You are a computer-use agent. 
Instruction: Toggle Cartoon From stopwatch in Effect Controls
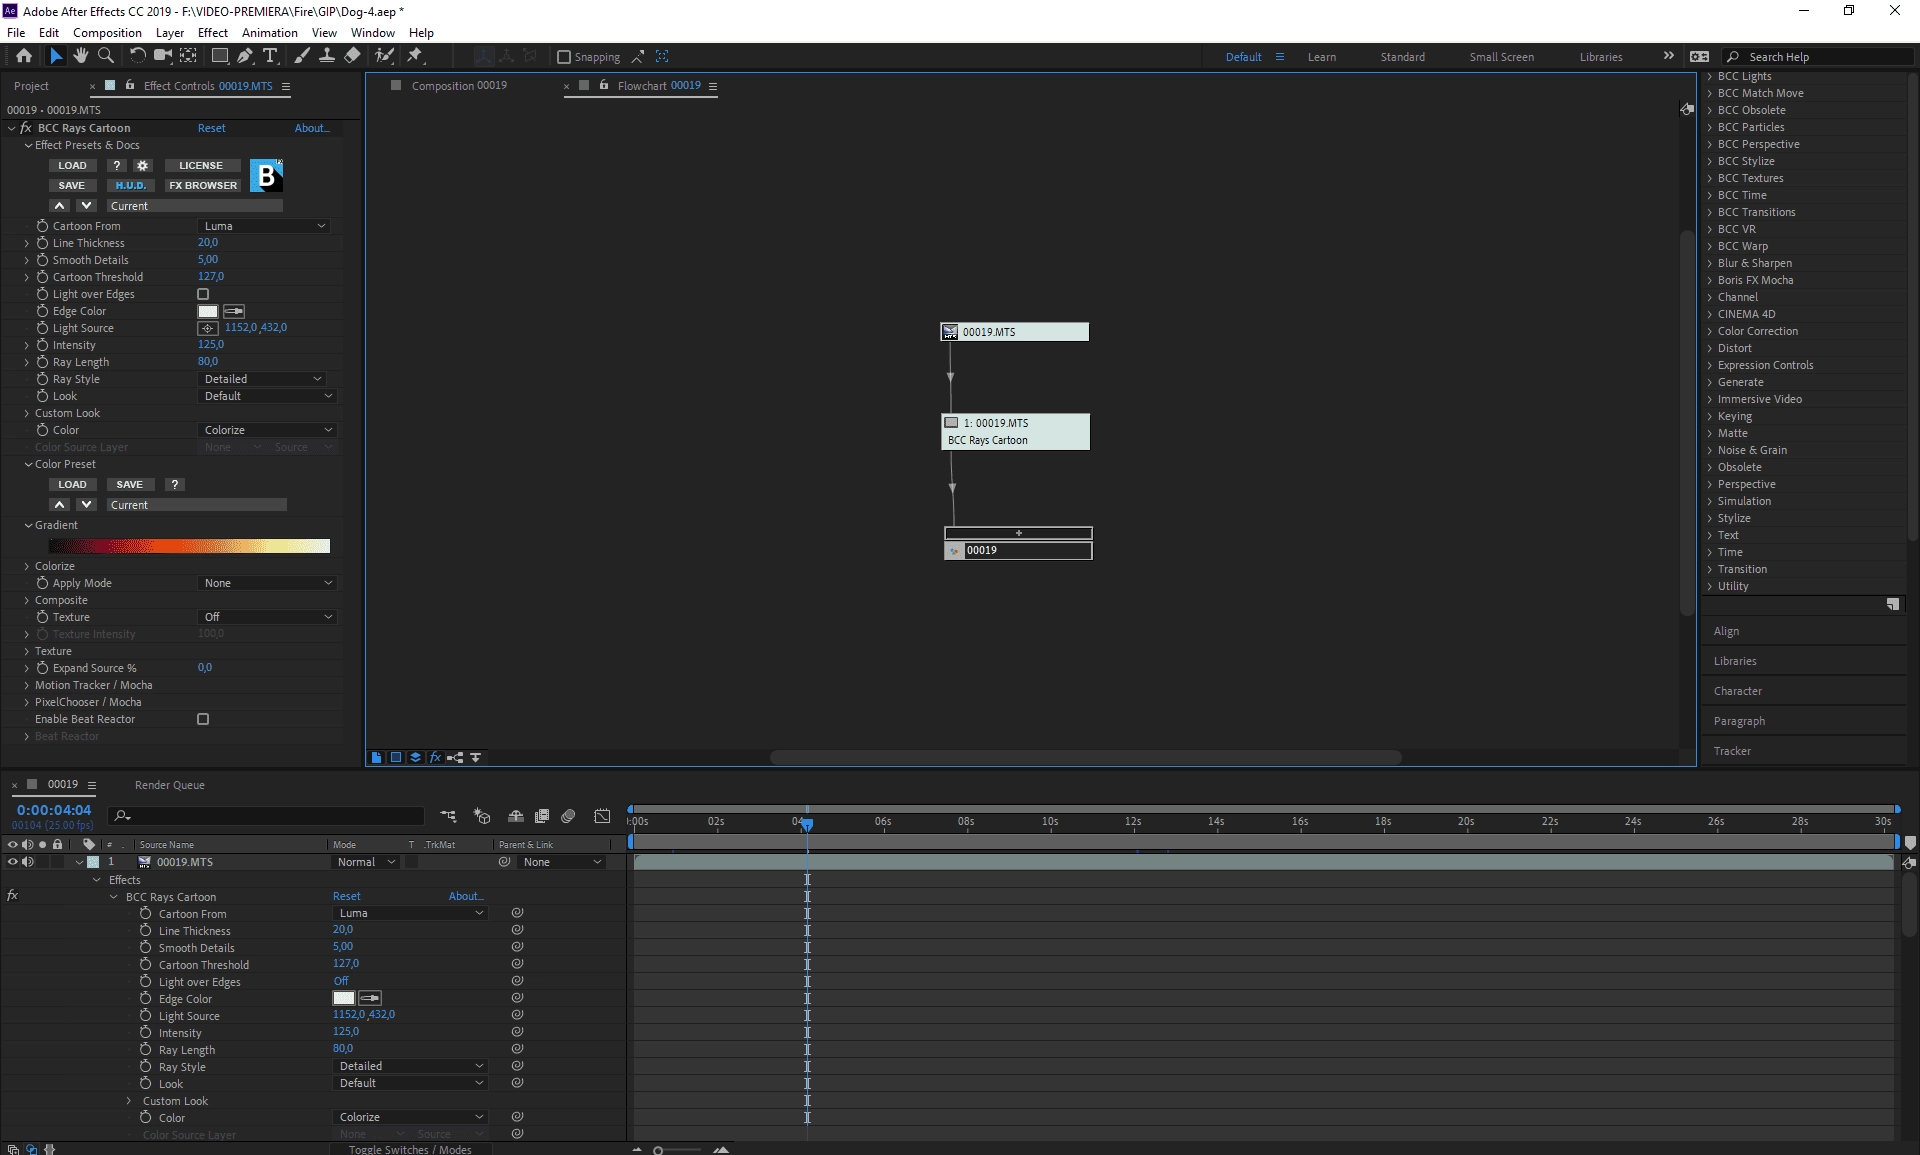pos(42,226)
